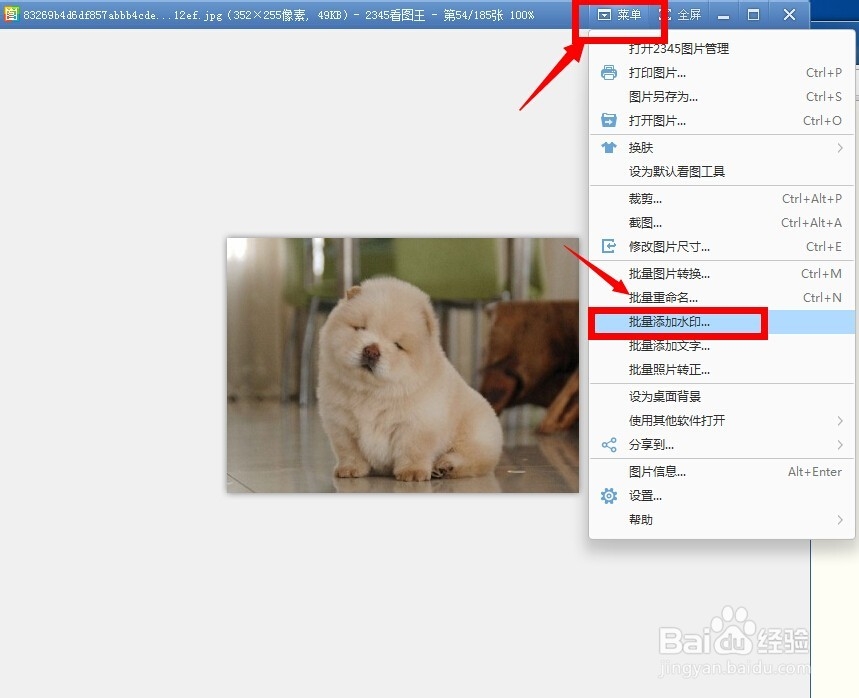Select 图片信息... menu item

click(721, 472)
